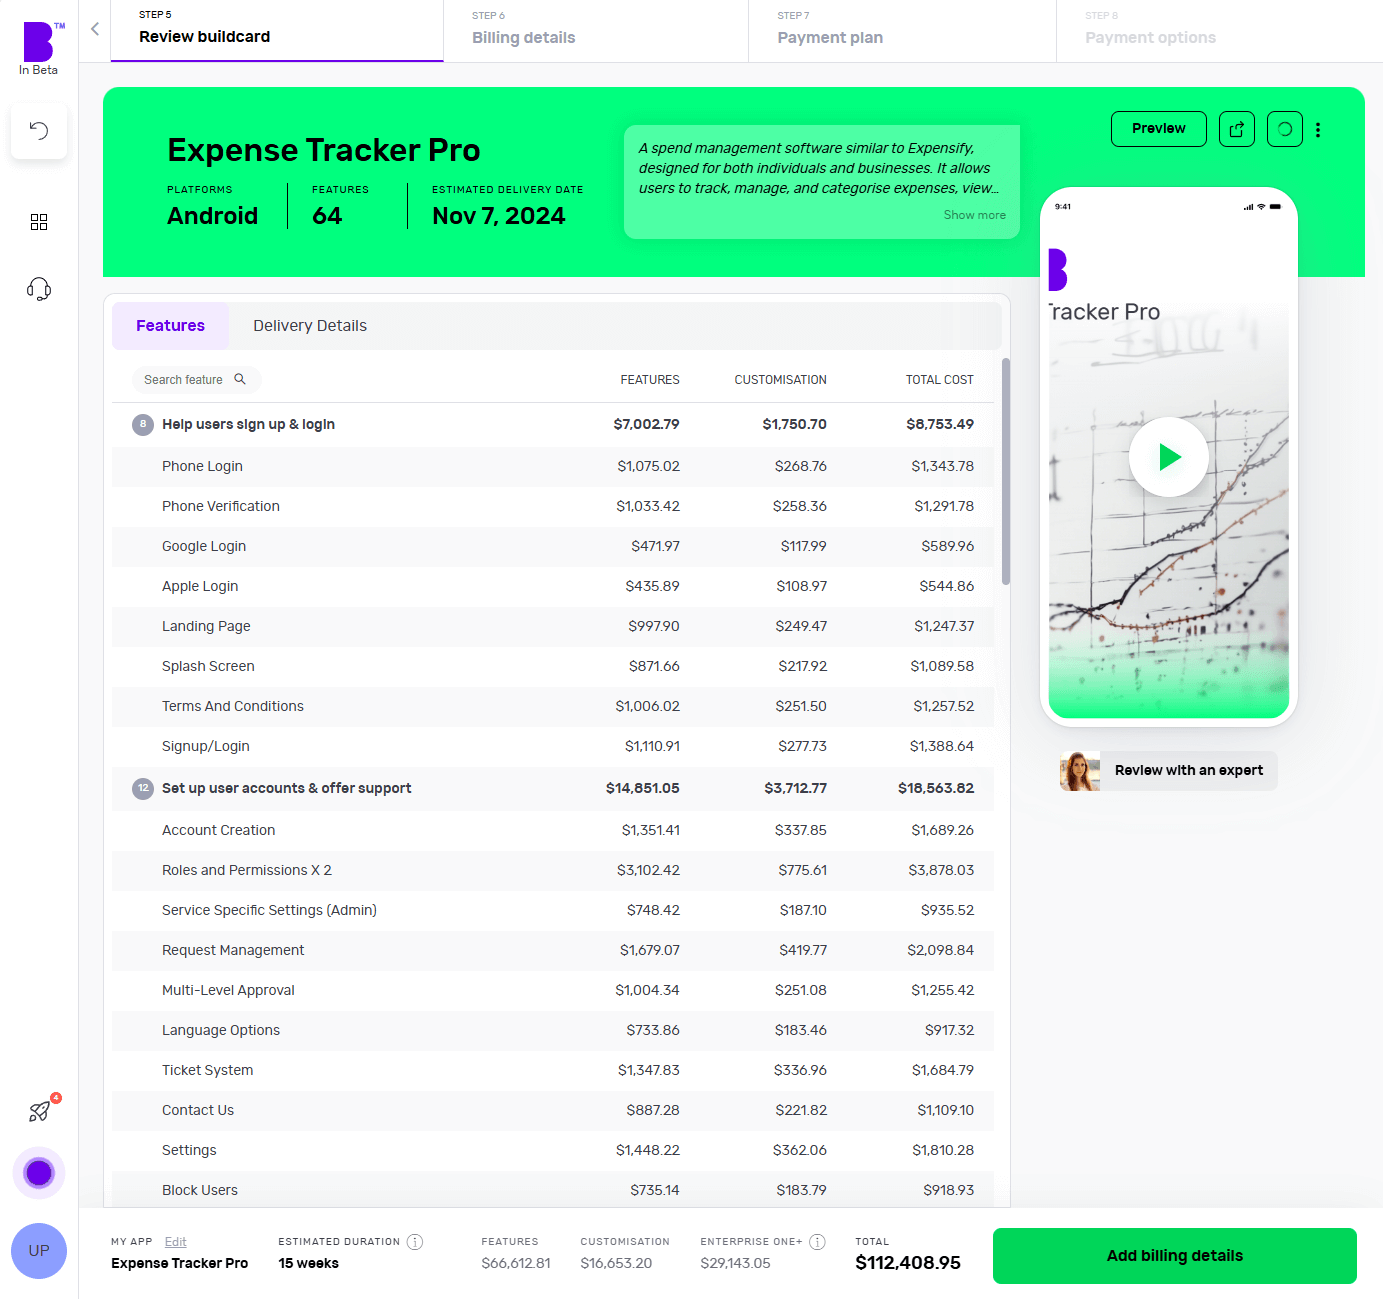Click the back chevron beside Step 5

(95, 29)
